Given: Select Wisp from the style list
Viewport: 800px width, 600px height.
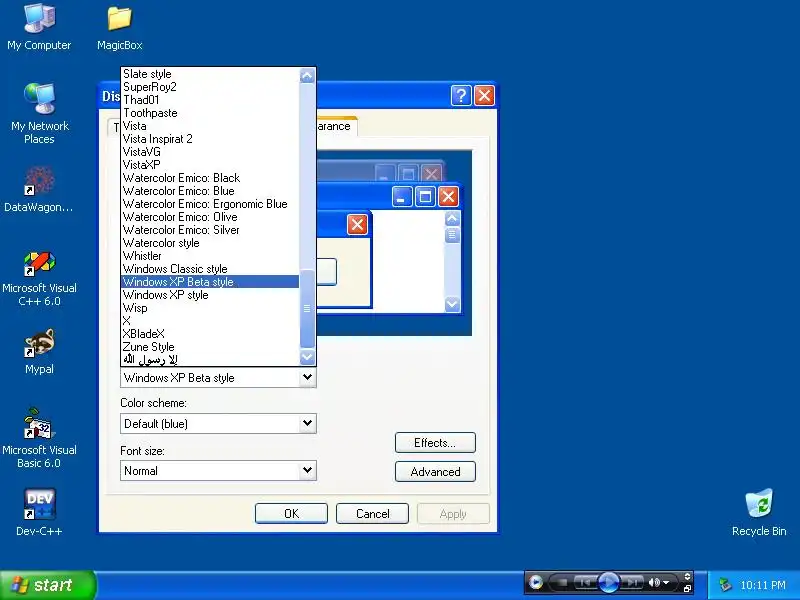Looking at the screenshot, I should [210, 308].
